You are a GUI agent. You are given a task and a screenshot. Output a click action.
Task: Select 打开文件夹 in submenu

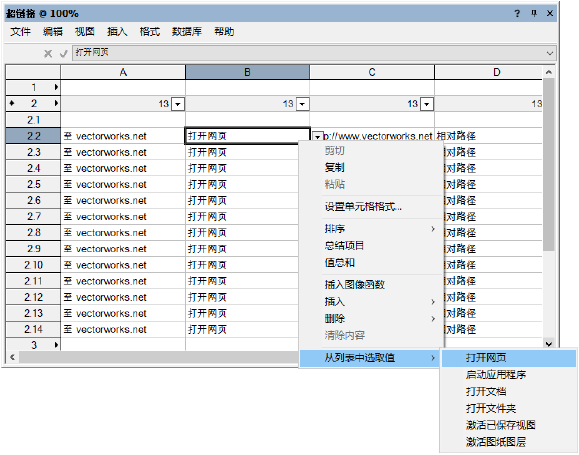click(509, 408)
